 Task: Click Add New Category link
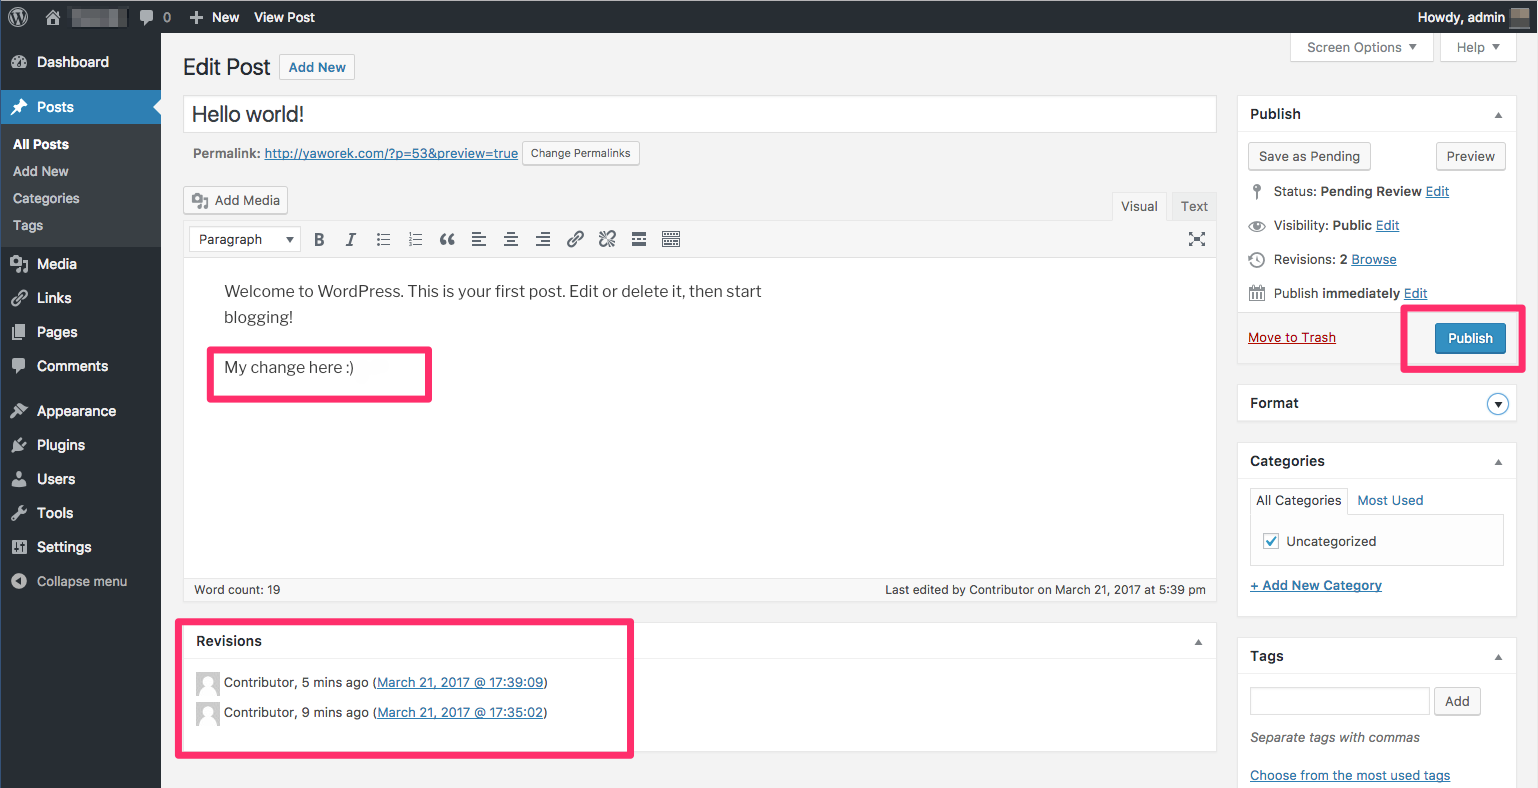click(1316, 585)
